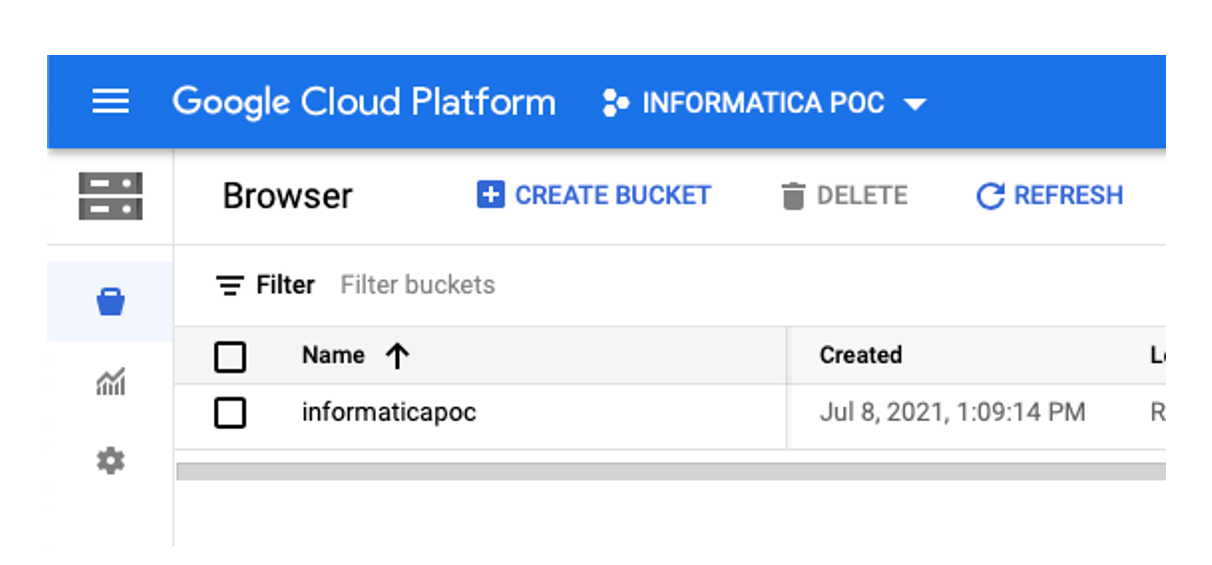Click the Google Cloud Platform logo

point(364,102)
